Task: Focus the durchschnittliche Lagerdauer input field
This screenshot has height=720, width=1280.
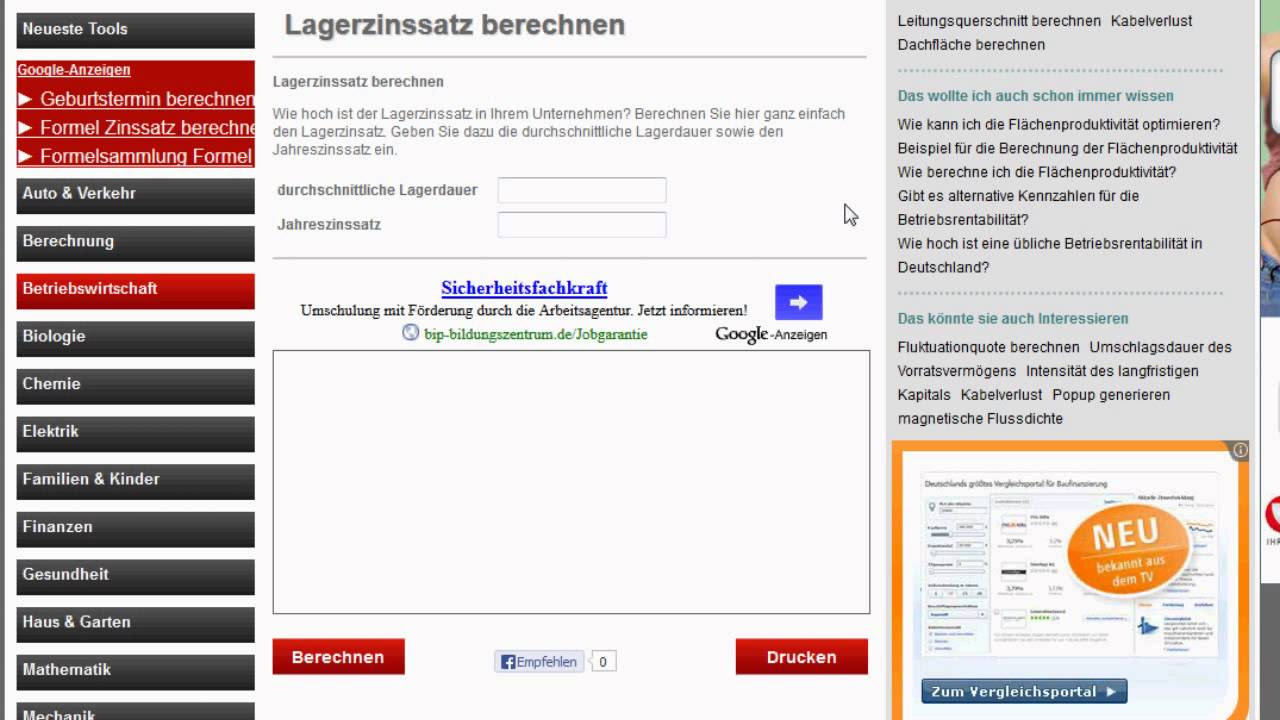Action: click(582, 190)
